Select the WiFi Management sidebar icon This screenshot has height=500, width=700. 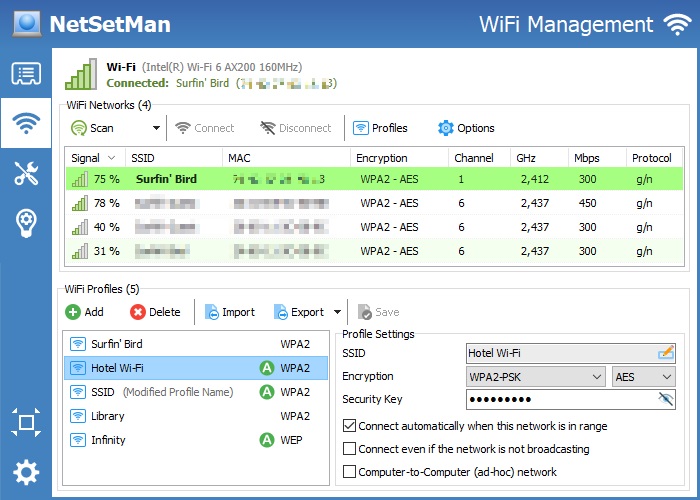click(x=26, y=123)
